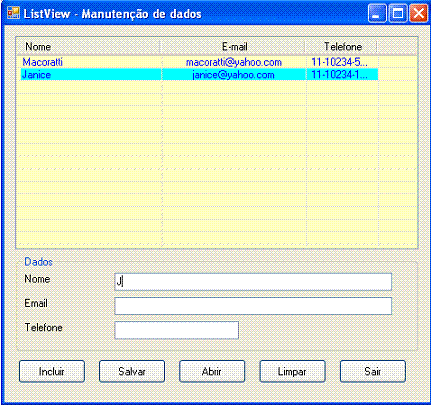Sort by the Nome column header
This screenshot has width=431, height=405.
88,47
